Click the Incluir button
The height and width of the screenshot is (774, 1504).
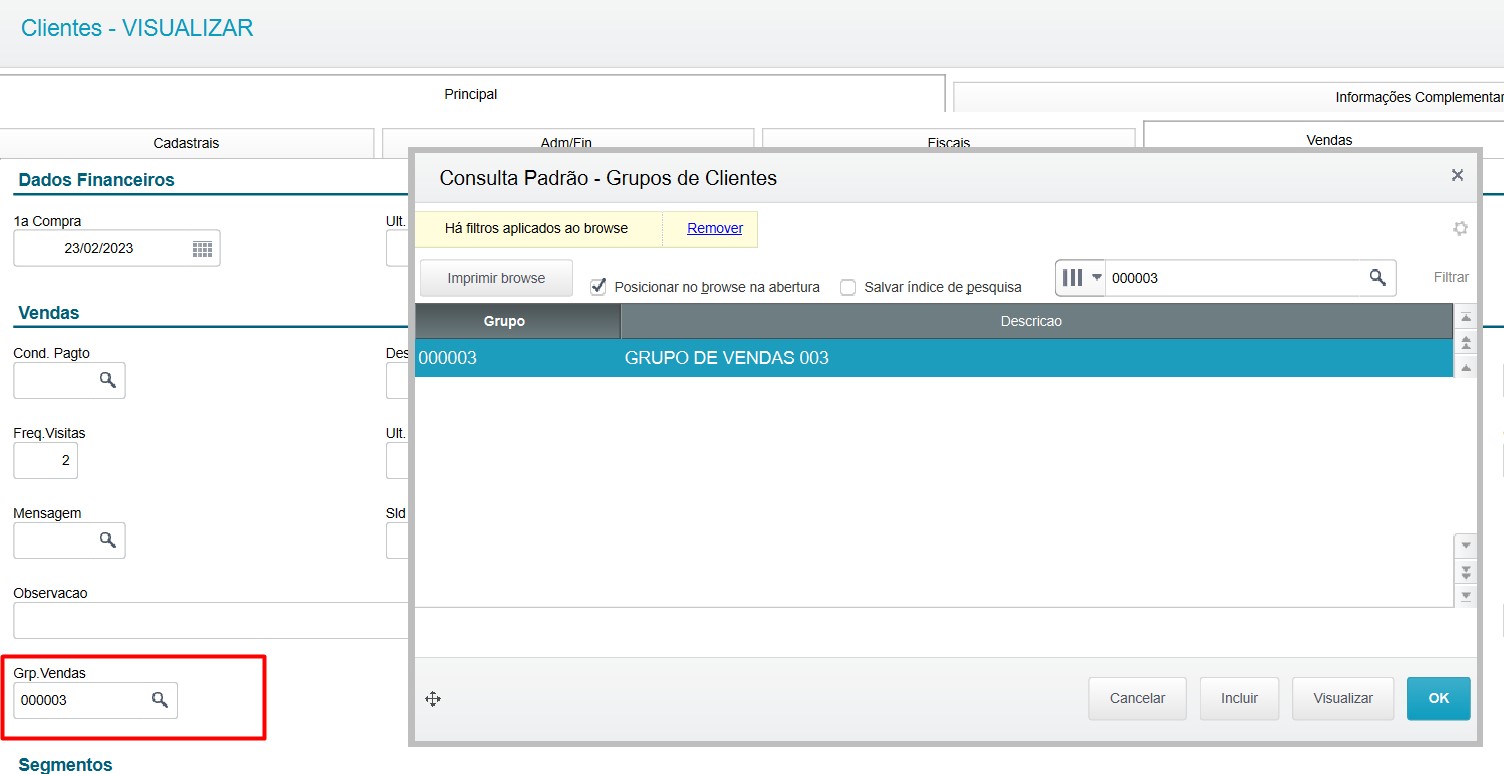click(x=1239, y=698)
